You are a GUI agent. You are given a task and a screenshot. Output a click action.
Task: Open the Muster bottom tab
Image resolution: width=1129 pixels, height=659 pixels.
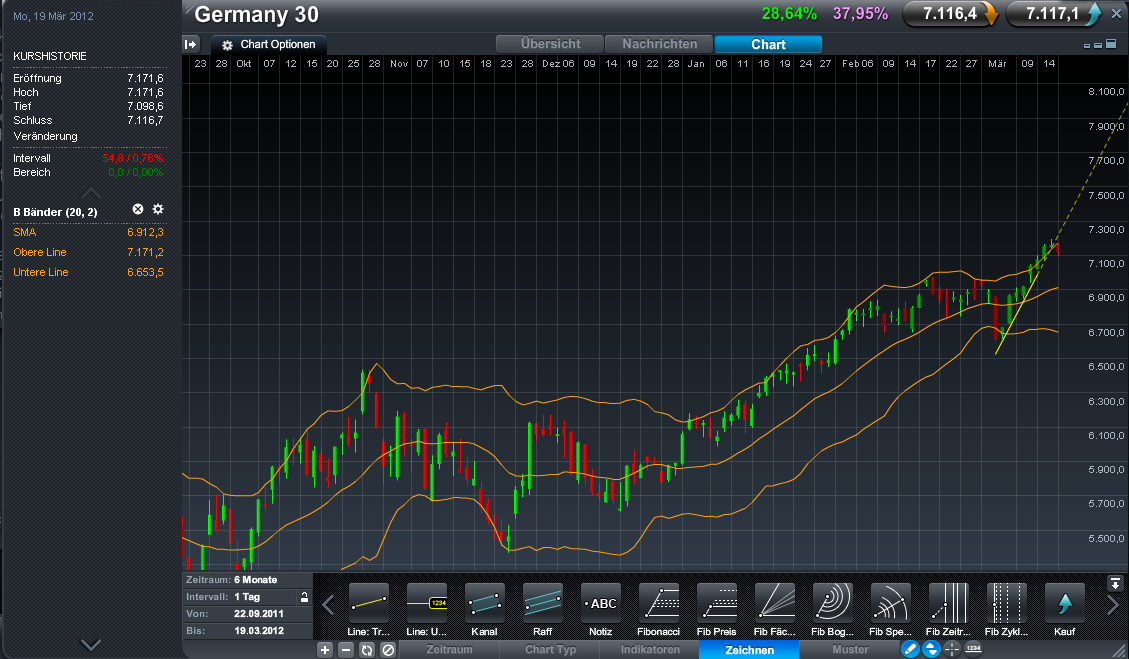[850, 650]
